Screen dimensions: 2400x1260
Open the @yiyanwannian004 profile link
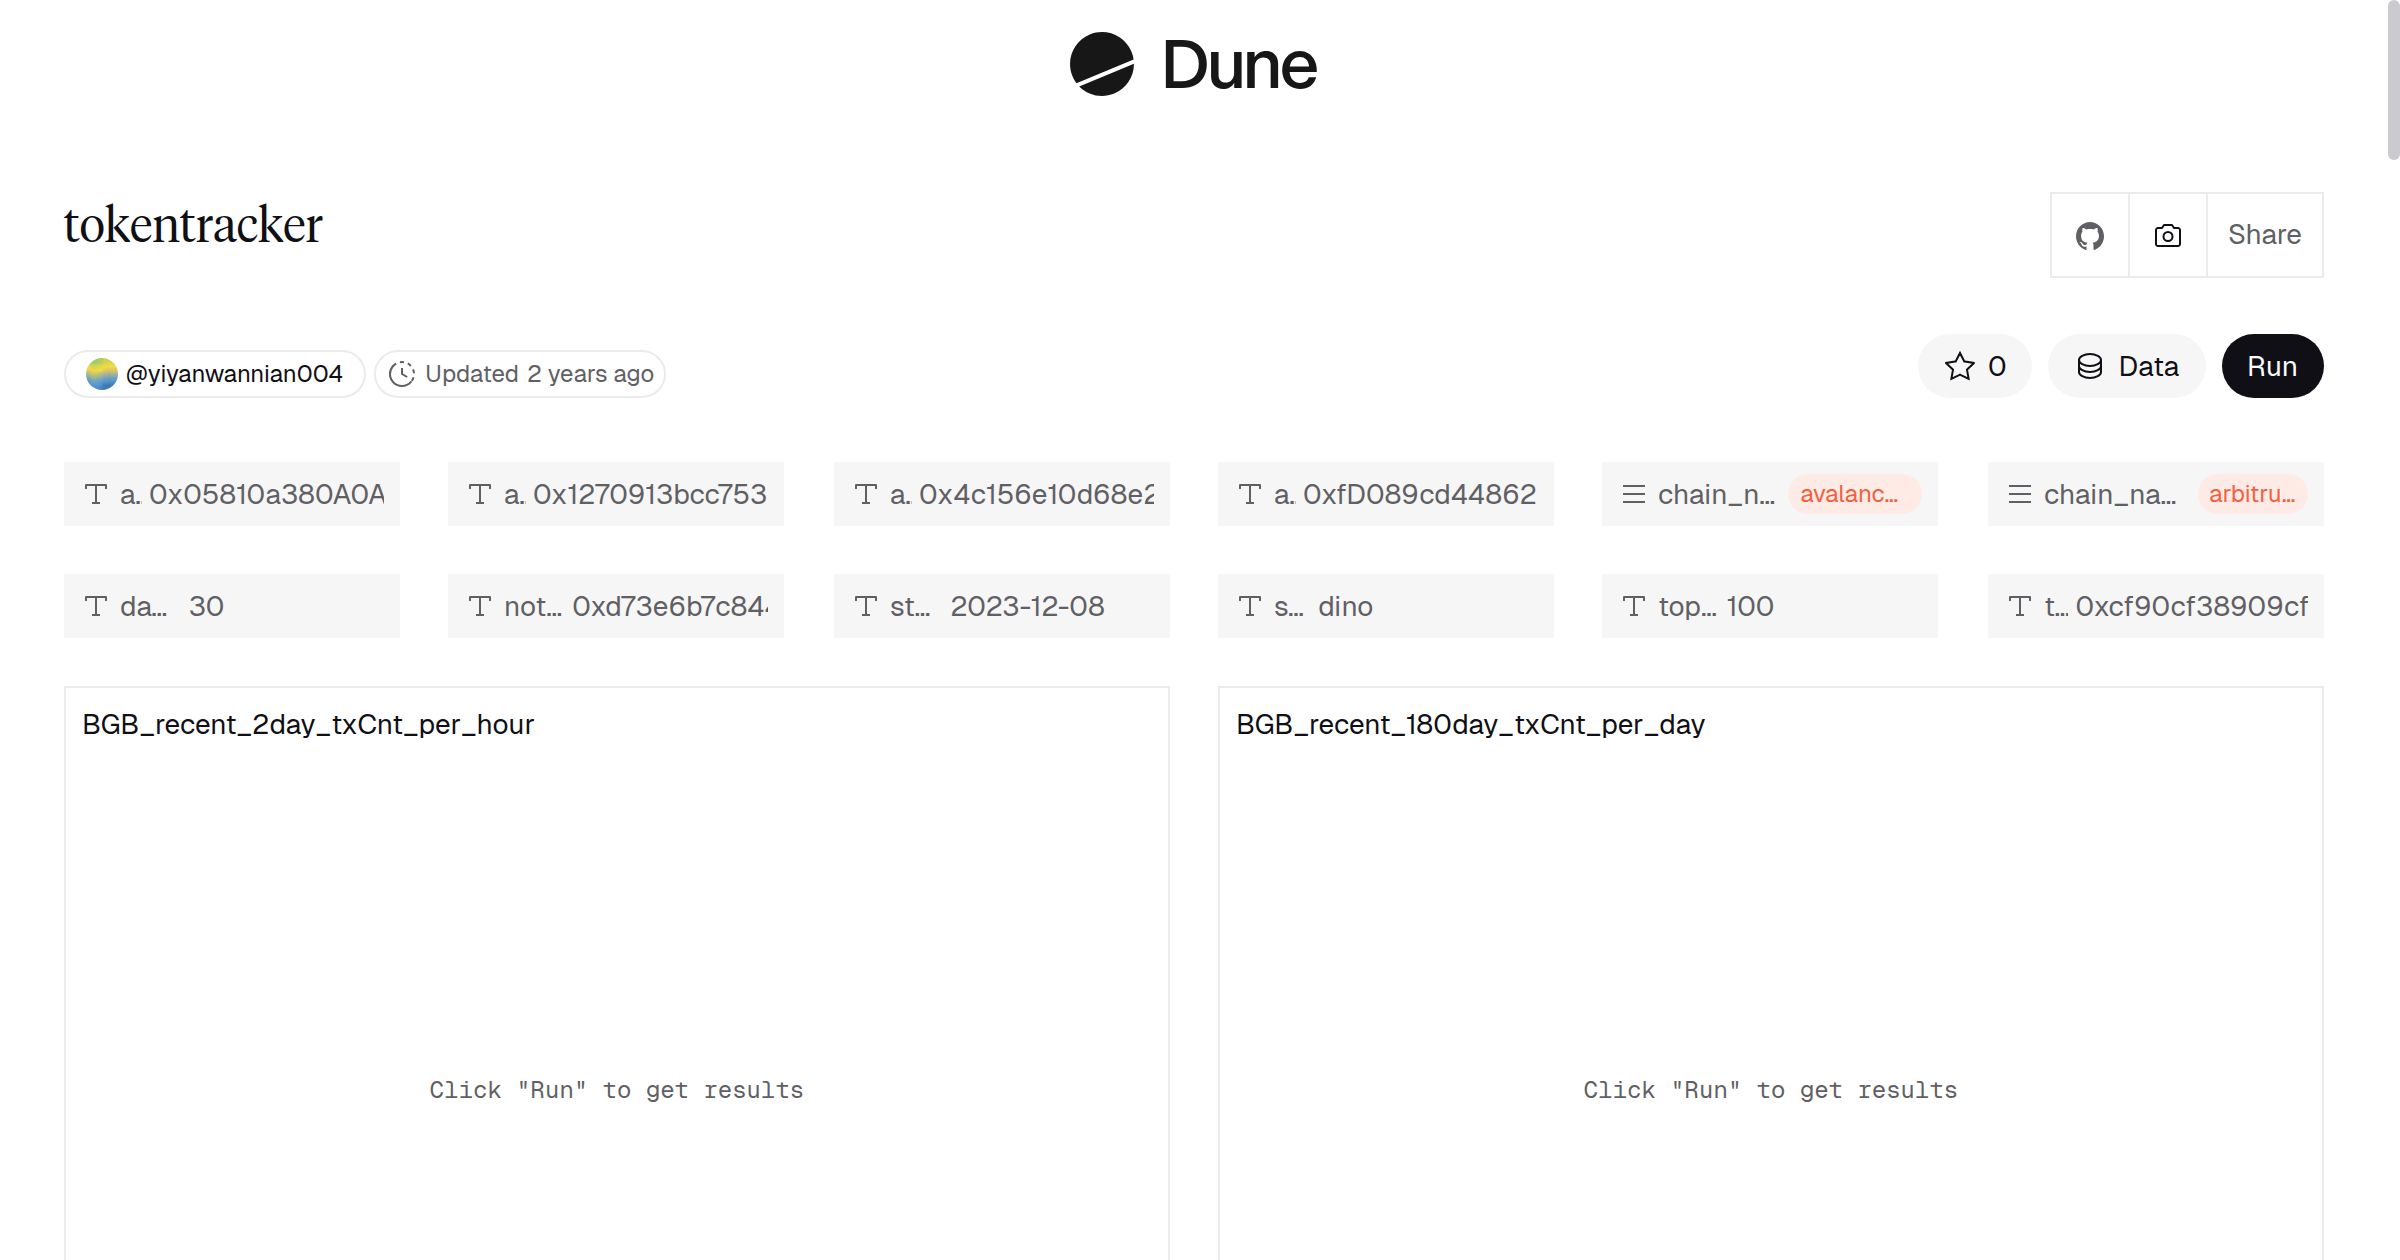tap(233, 374)
